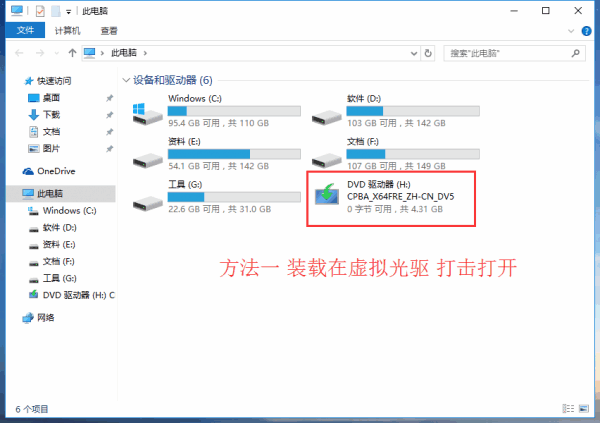Collapse the 设备和驱动器 group
The image size is (600, 423).
coord(126,80)
